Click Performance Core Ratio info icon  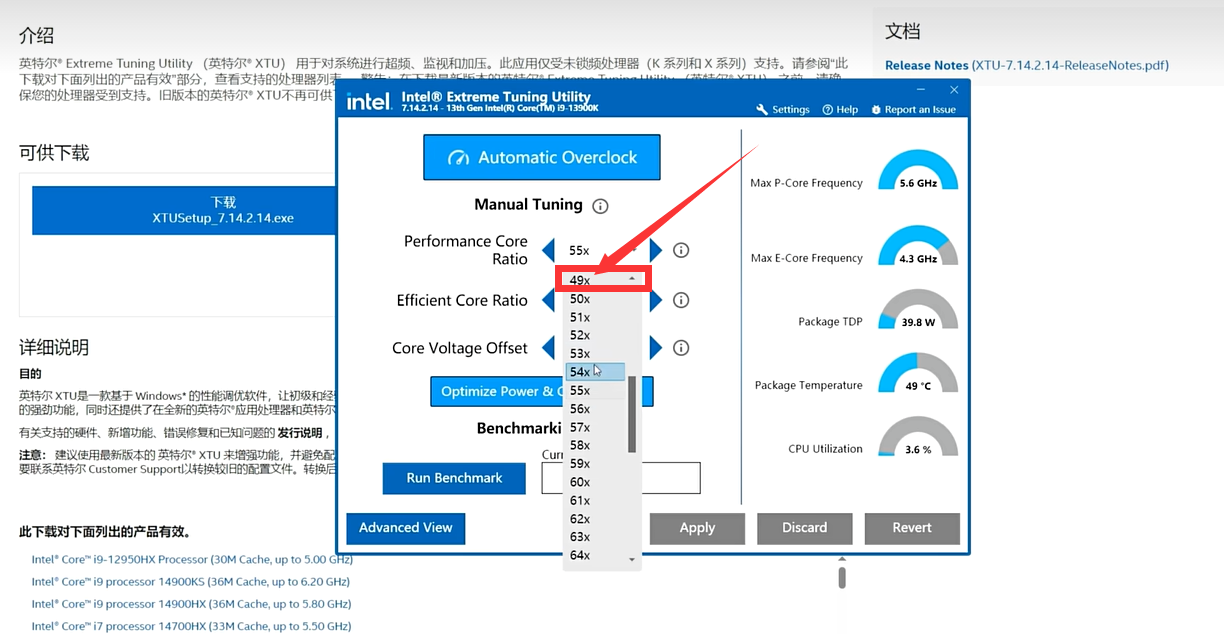681,250
